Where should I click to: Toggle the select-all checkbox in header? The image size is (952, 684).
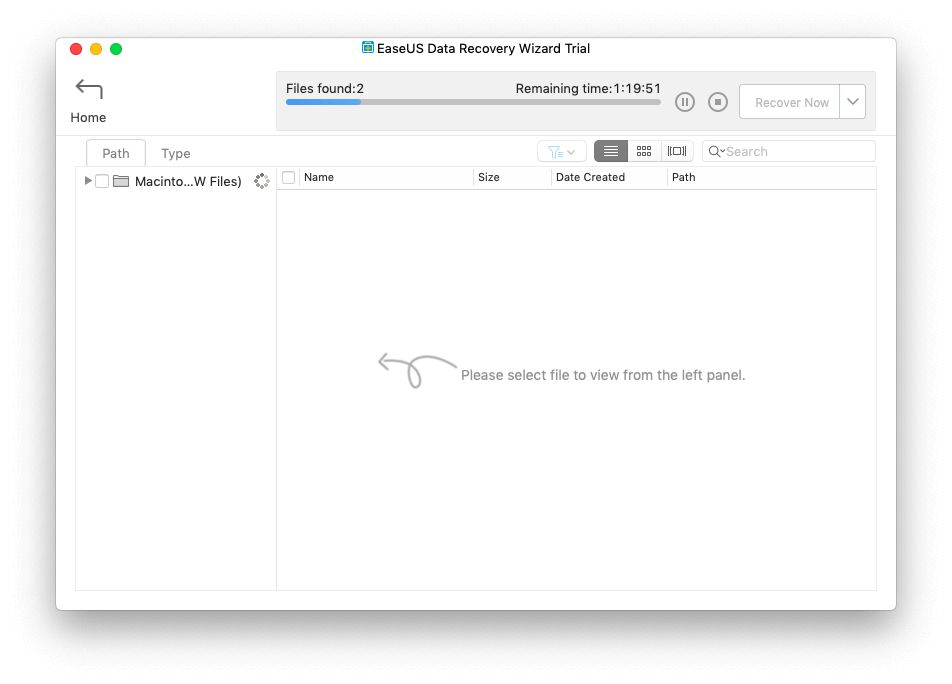(x=289, y=177)
